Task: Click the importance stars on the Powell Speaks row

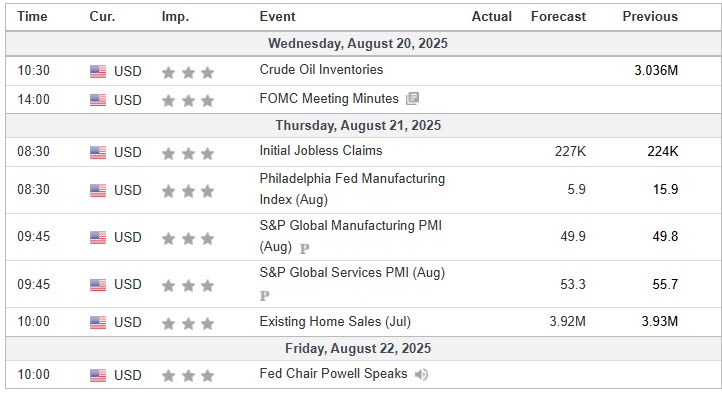Action: (188, 376)
